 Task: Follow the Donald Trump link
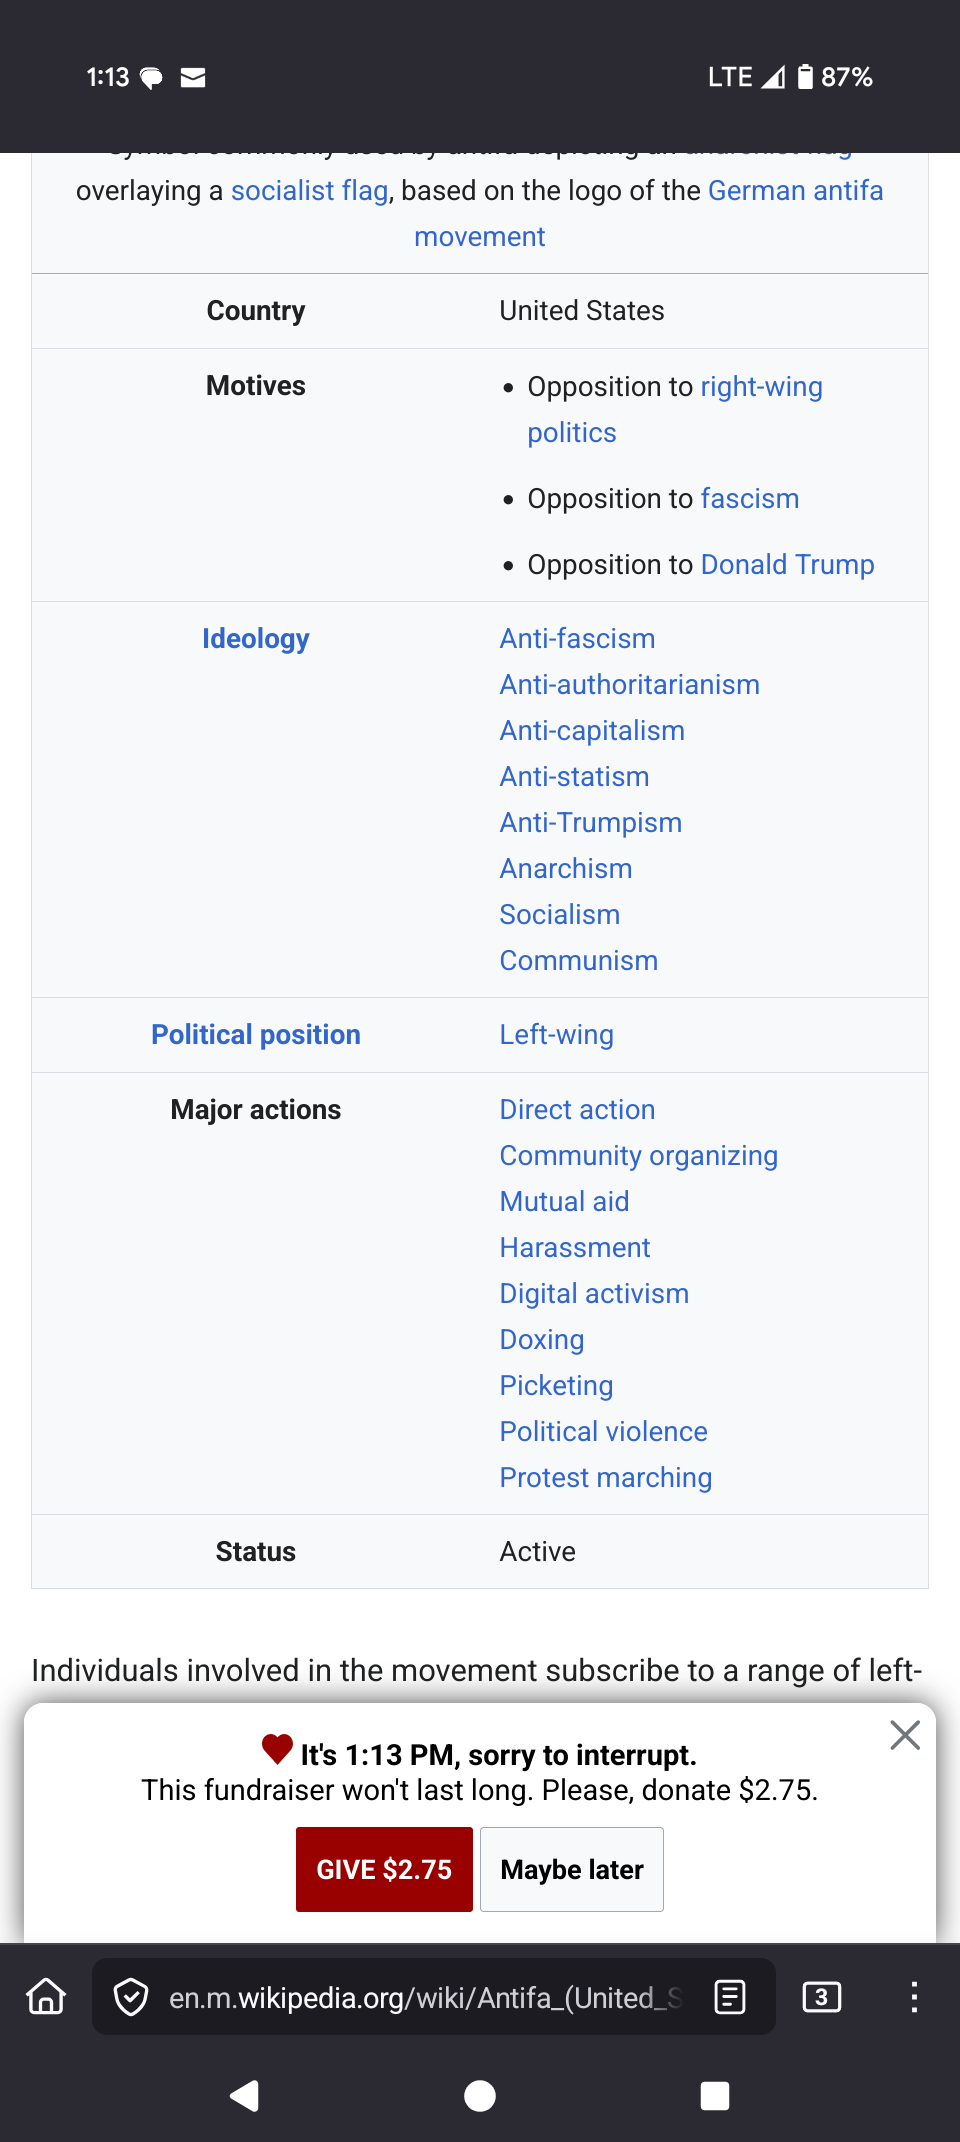(788, 564)
